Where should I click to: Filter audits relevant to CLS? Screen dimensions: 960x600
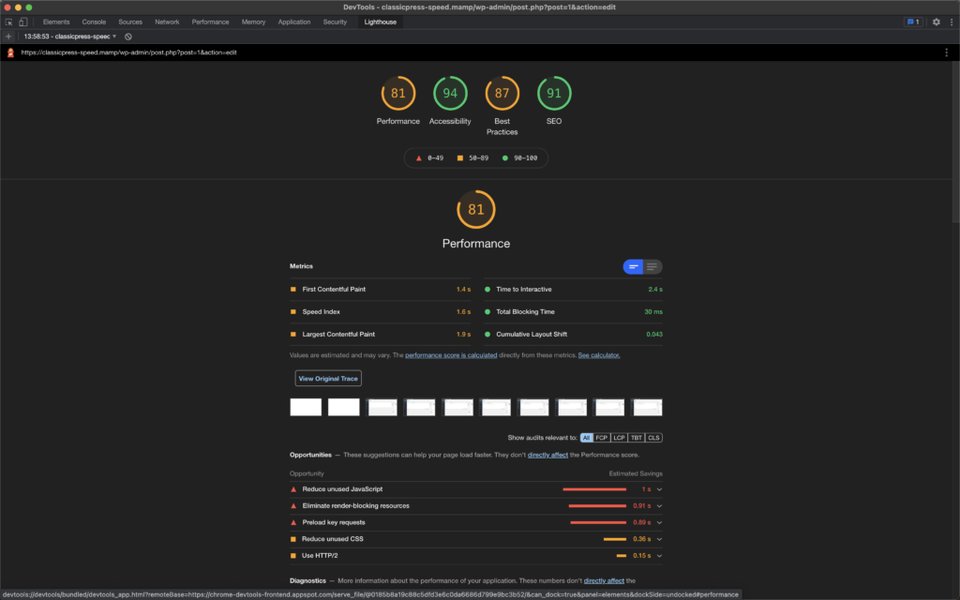[654, 438]
